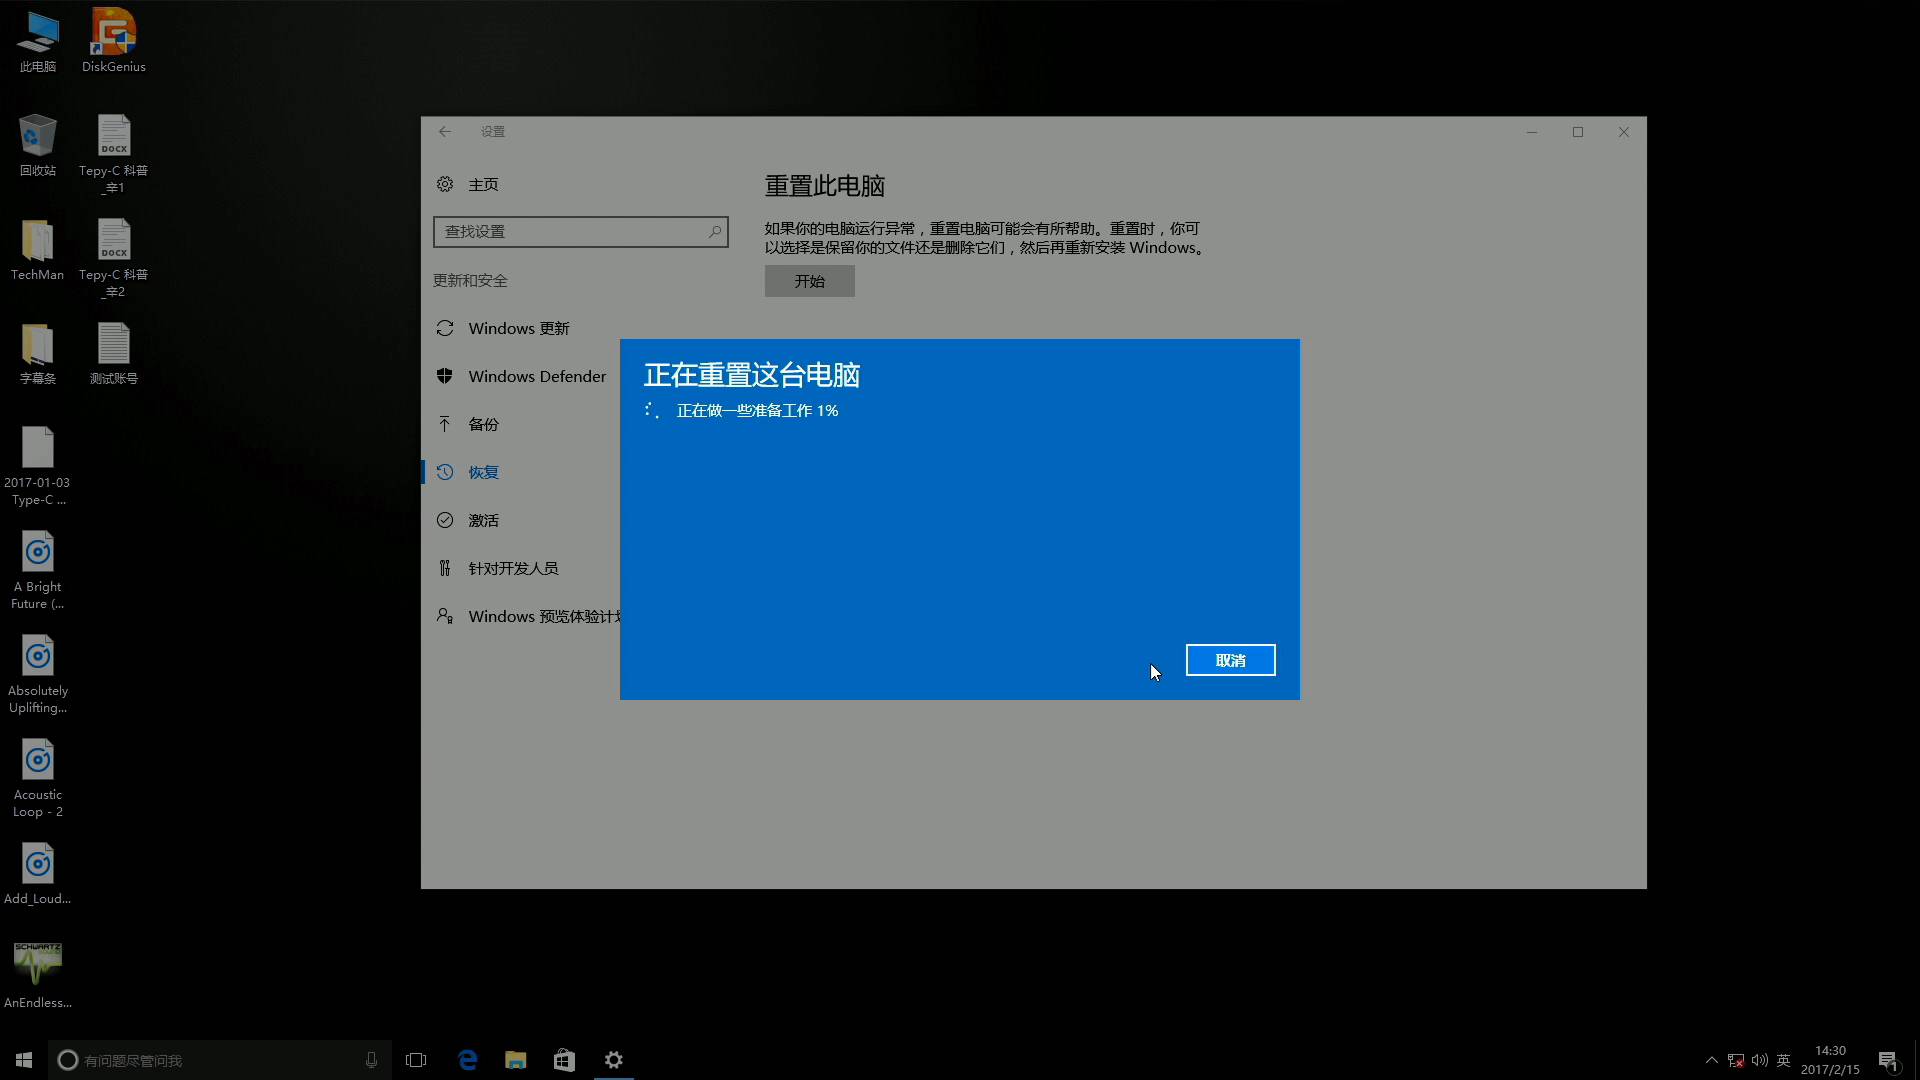Go back using the settings back arrow

(x=445, y=131)
